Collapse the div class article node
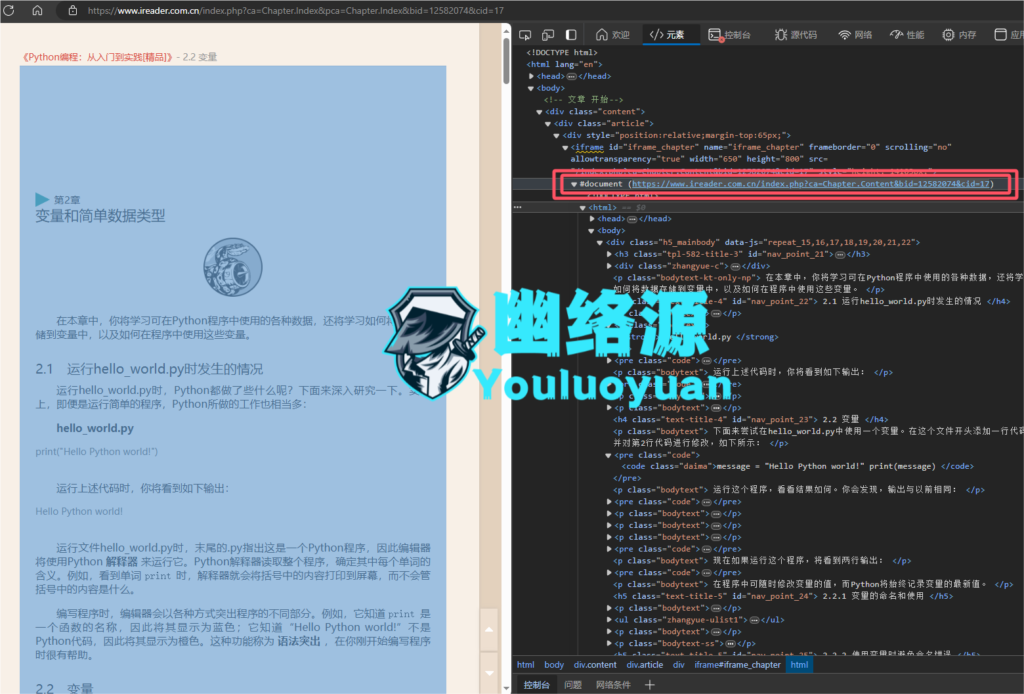 [x=548, y=123]
